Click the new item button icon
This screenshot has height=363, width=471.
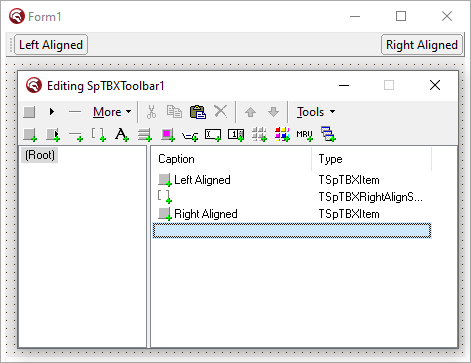coord(29,112)
